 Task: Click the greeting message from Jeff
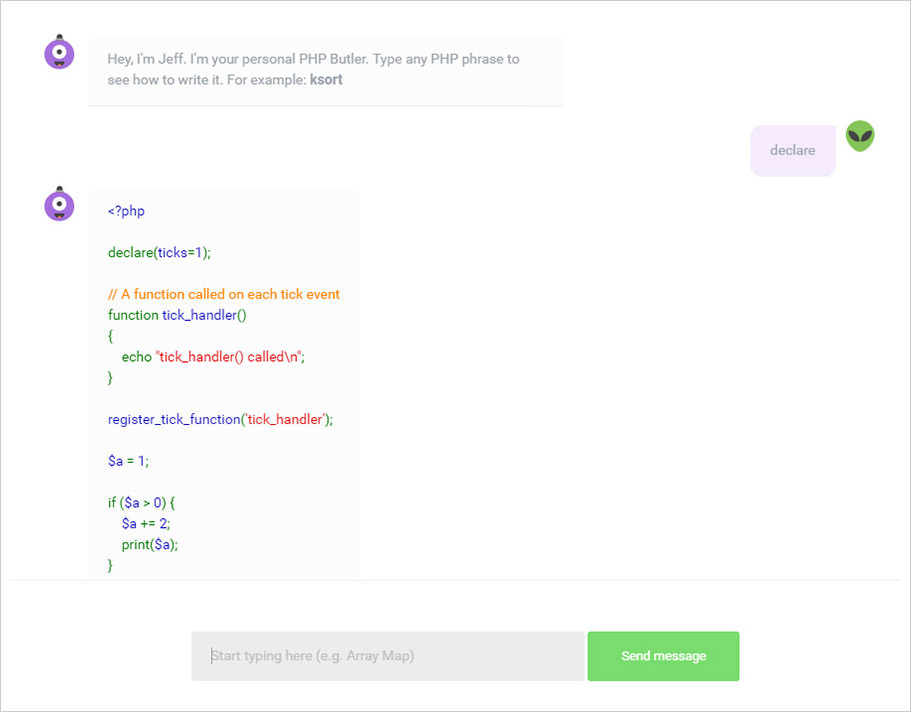pos(326,70)
